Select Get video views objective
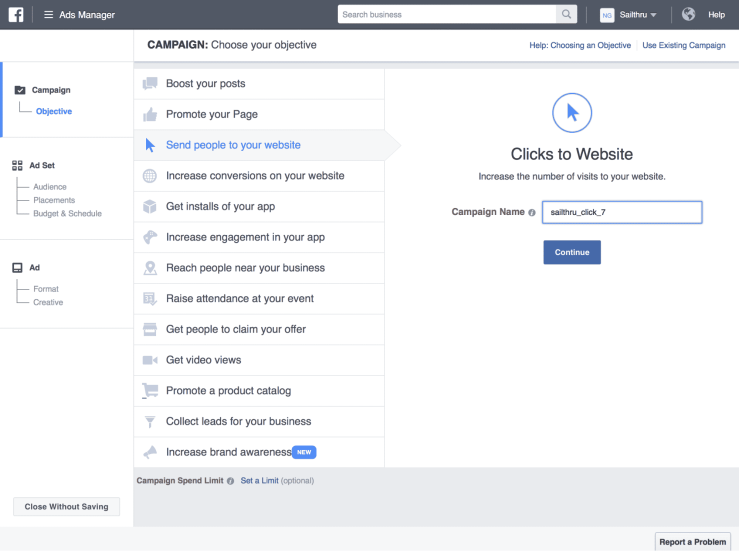This screenshot has width=739, height=551. click(x=203, y=360)
